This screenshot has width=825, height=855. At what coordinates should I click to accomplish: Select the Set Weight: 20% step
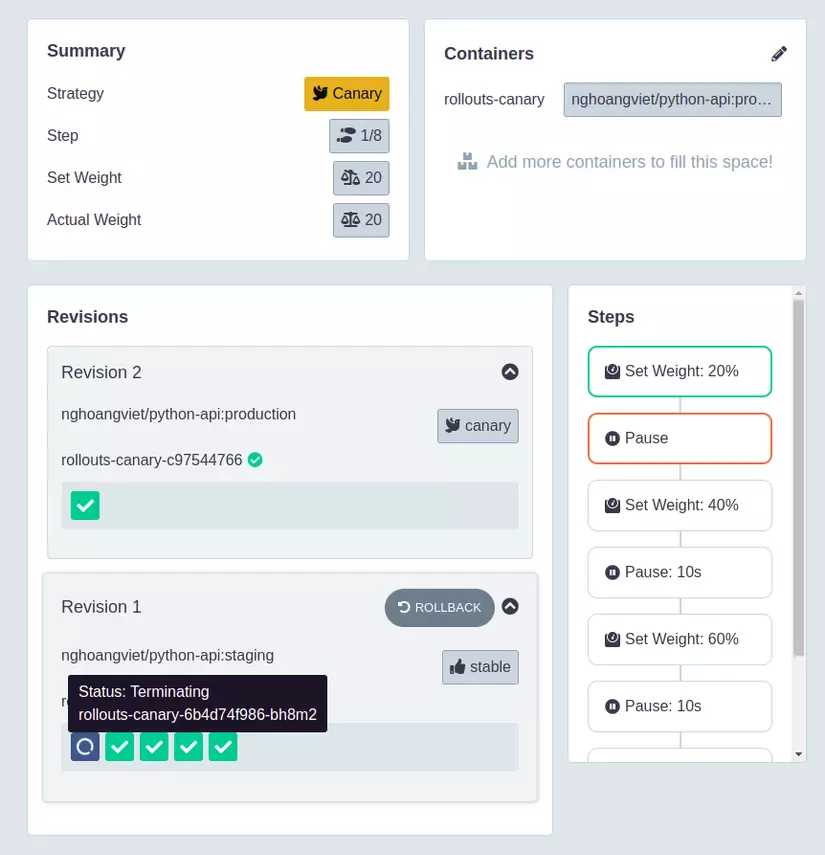click(680, 371)
